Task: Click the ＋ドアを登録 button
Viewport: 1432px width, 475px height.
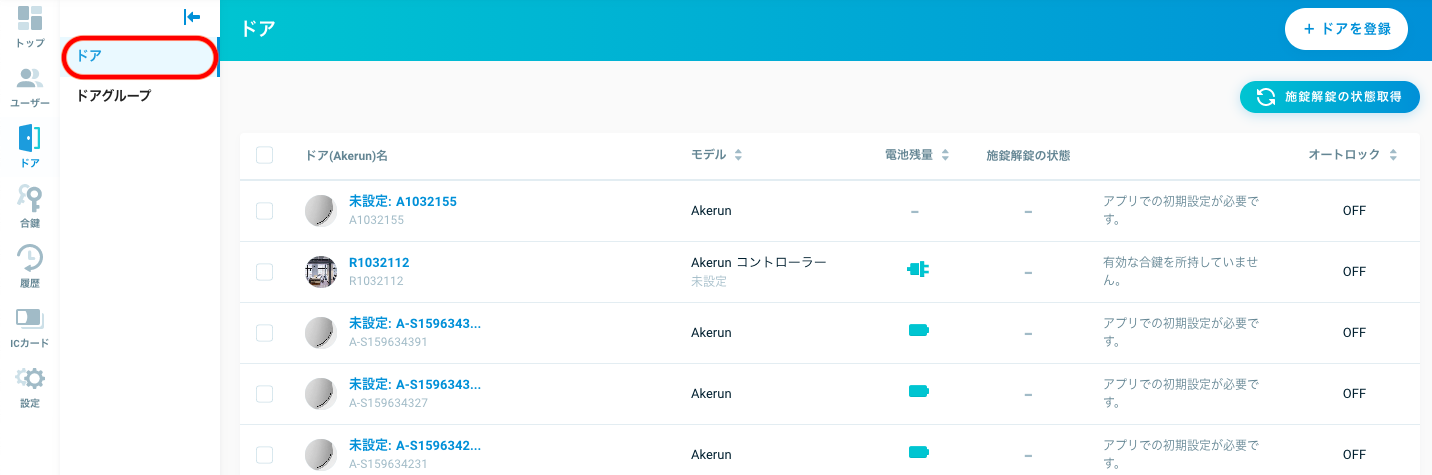Action: [1346, 30]
